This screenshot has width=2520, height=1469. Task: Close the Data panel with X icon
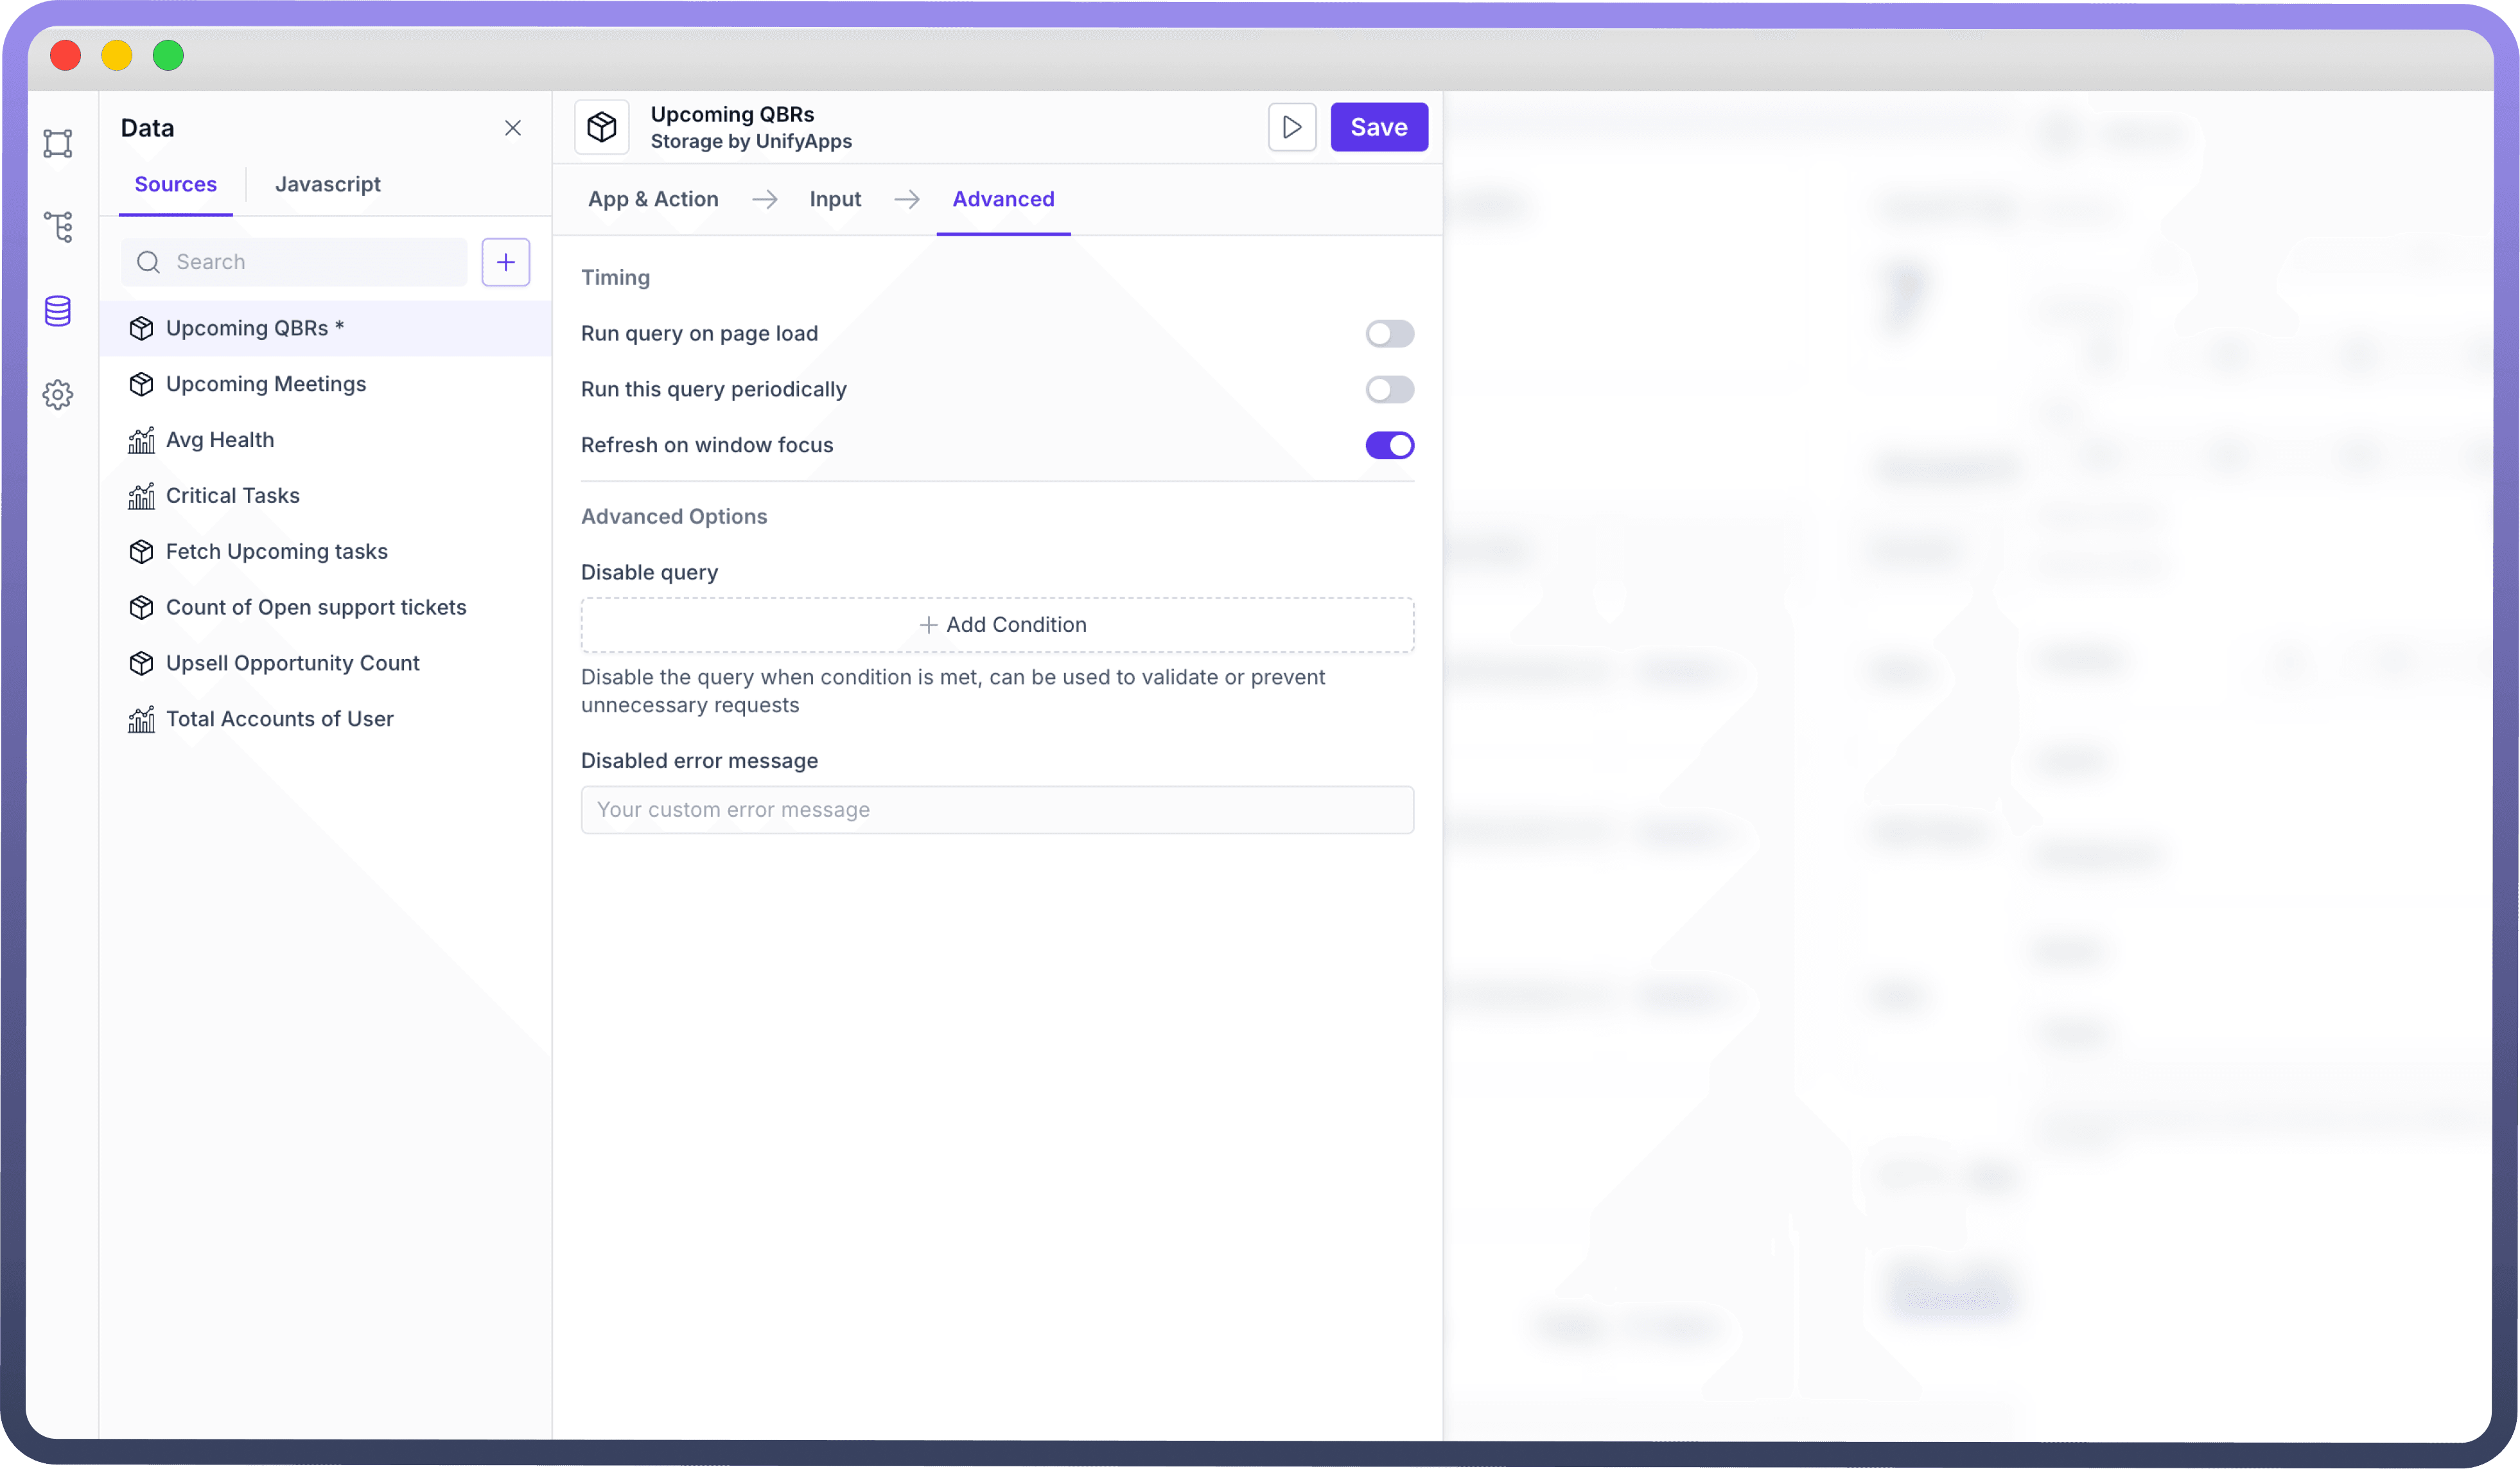512,128
